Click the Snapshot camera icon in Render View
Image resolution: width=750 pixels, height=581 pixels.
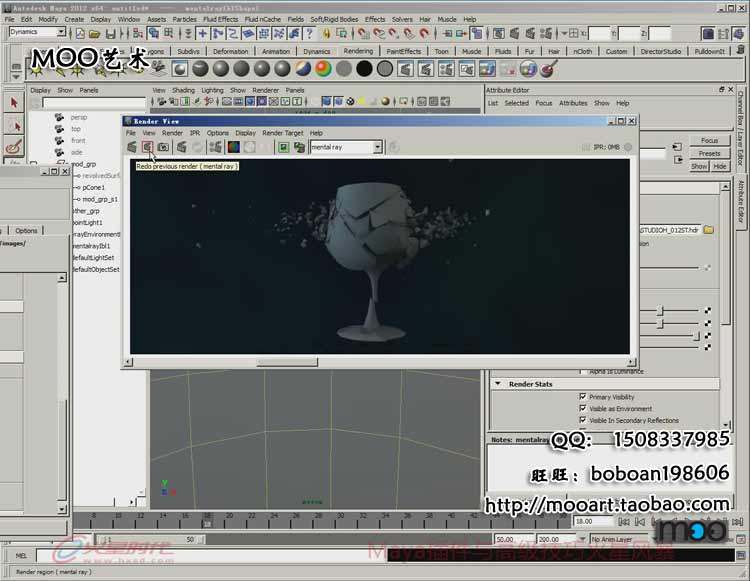point(164,147)
